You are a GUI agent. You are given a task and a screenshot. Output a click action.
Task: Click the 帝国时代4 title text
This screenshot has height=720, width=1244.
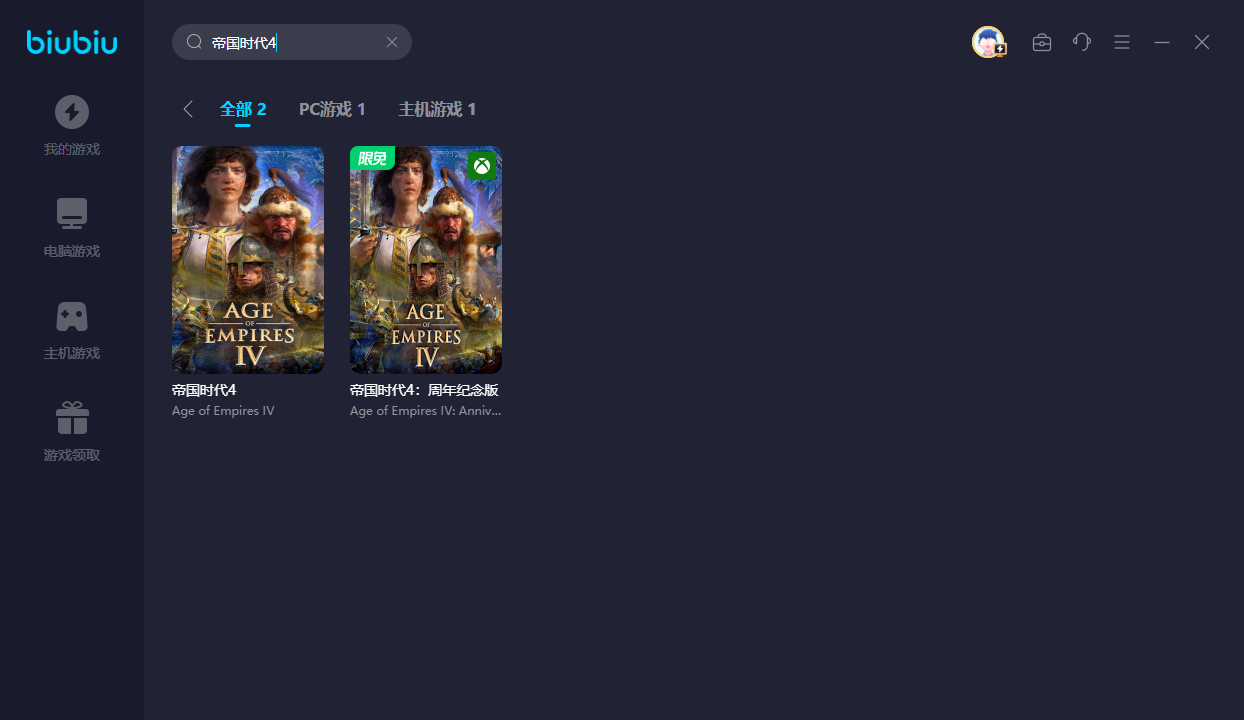(x=204, y=391)
